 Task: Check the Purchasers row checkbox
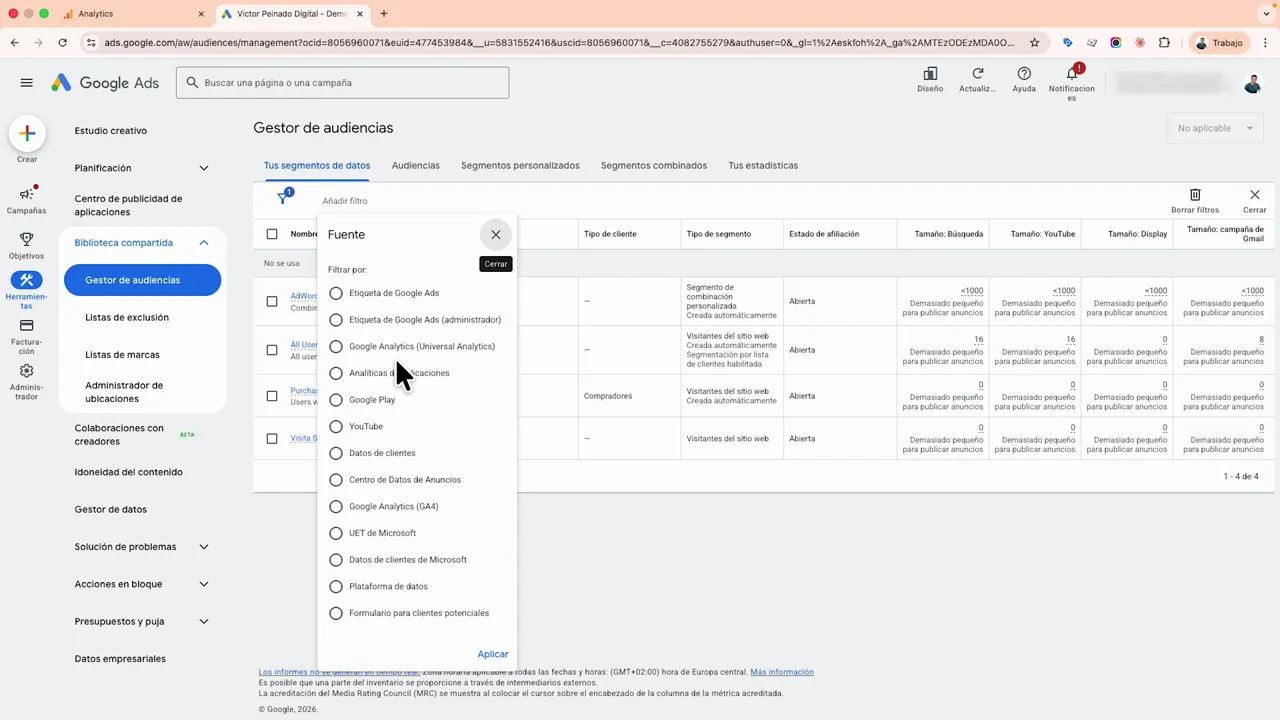pyautogui.click(x=272, y=396)
